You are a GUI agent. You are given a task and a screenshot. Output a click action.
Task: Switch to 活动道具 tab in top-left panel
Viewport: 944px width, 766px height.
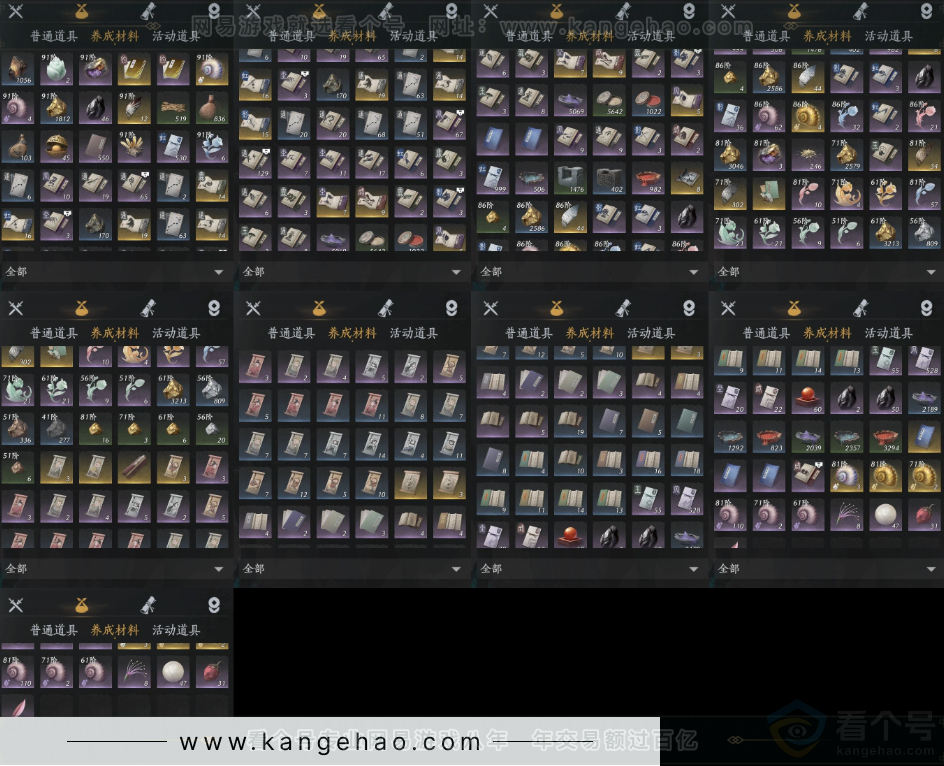tap(176, 36)
